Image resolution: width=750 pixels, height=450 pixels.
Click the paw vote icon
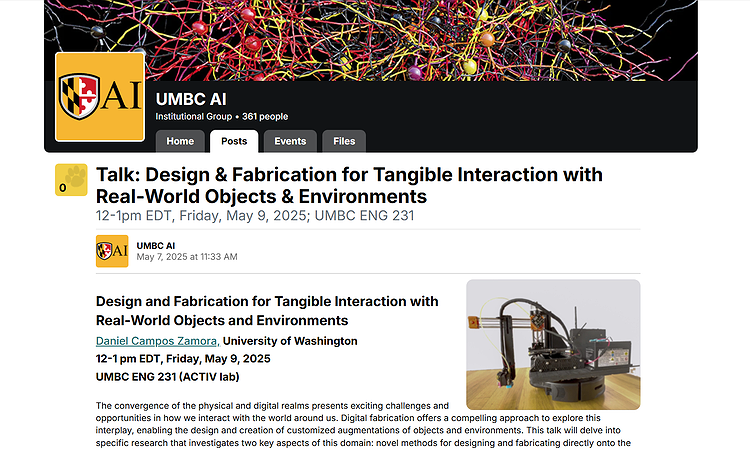coord(71,180)
